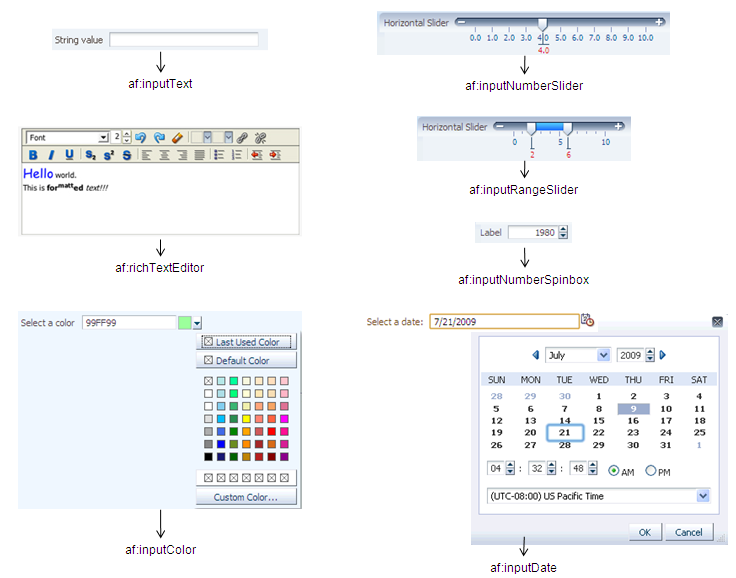This screenshot has height=578, width=736.
Task: Insert a hyperlink with the link icon
Action: (242, 138)
